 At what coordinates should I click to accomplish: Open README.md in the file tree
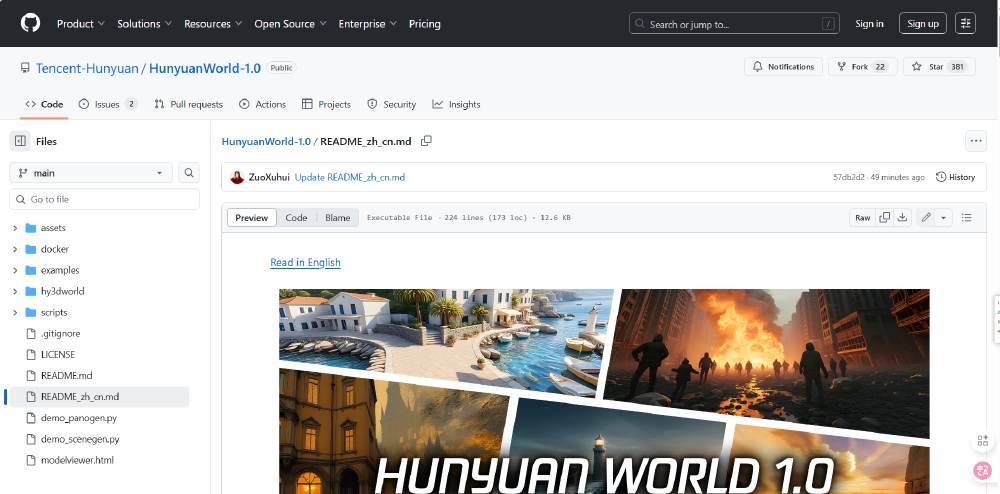(66, 375)
